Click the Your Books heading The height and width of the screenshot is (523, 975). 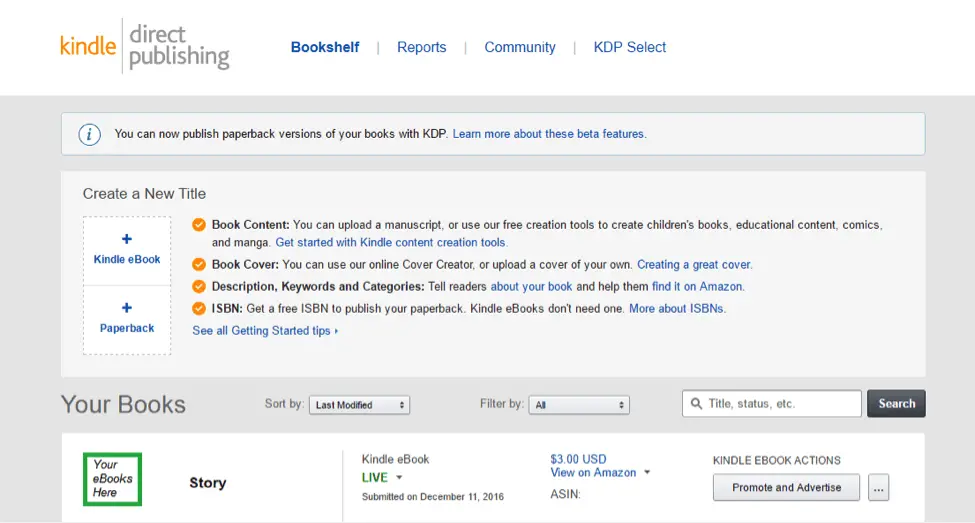123,405
